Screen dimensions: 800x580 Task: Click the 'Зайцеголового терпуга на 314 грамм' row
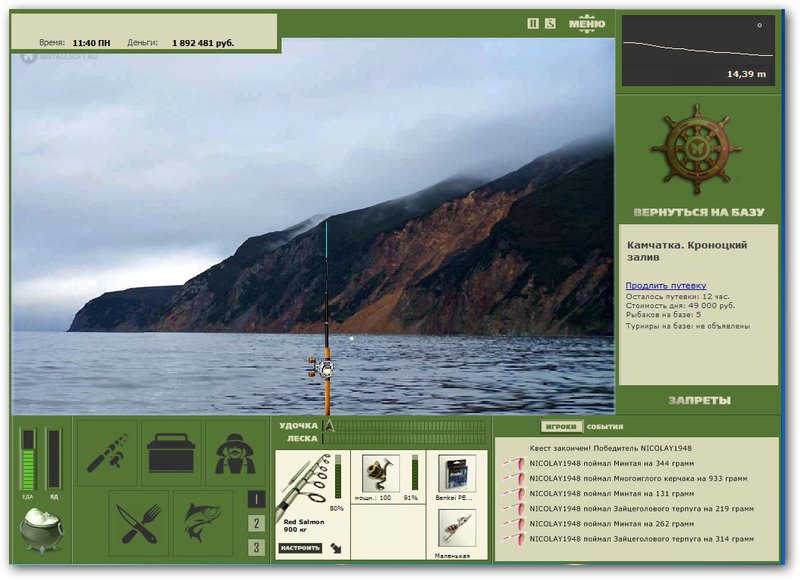coord(641,539)
